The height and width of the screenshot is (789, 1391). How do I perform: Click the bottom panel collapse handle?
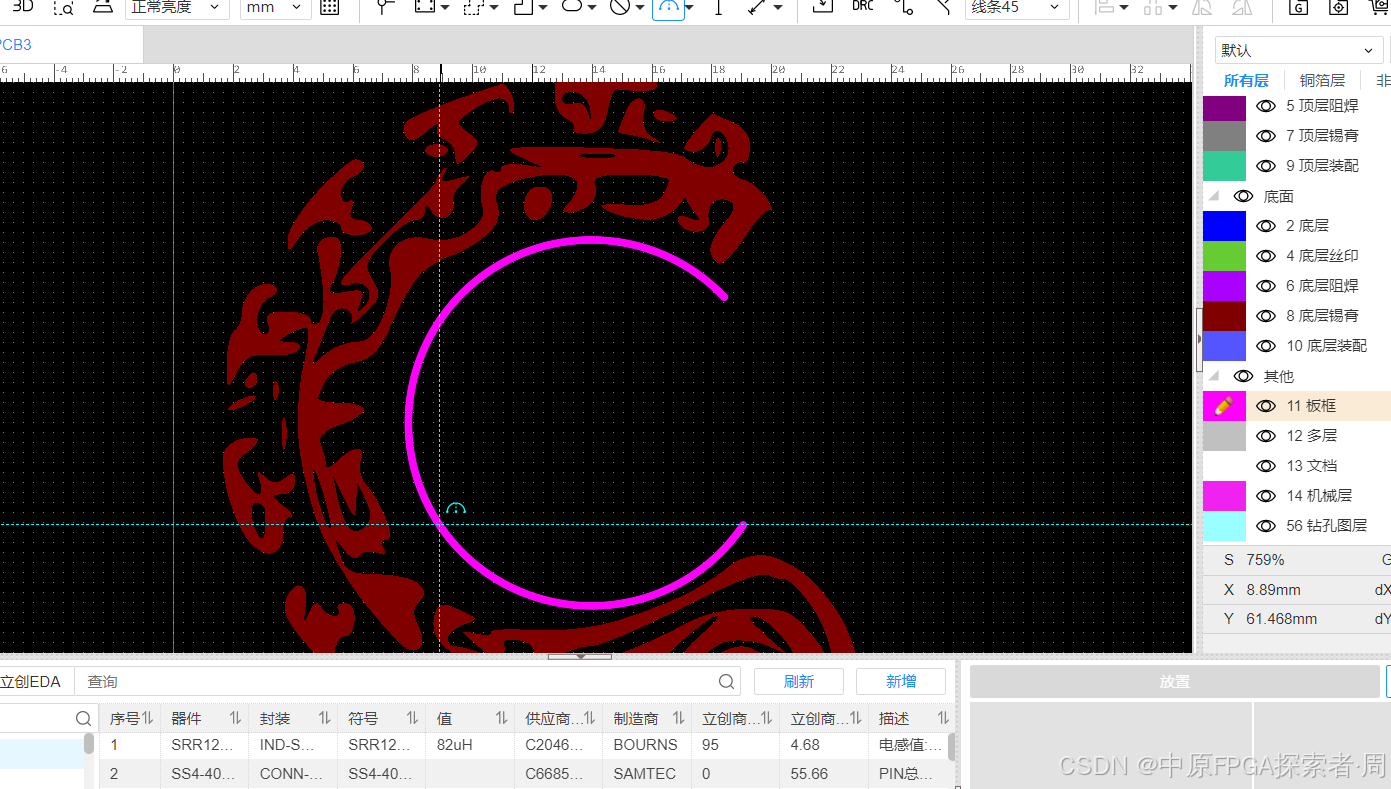click(x=580, y=657)
